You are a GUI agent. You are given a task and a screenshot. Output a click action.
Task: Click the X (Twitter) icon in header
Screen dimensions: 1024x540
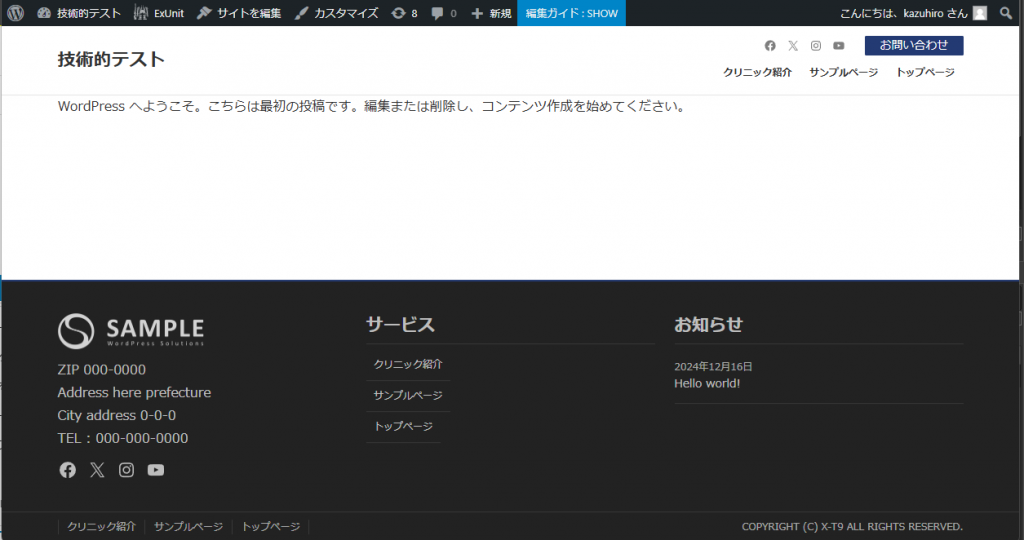(793, 46)
